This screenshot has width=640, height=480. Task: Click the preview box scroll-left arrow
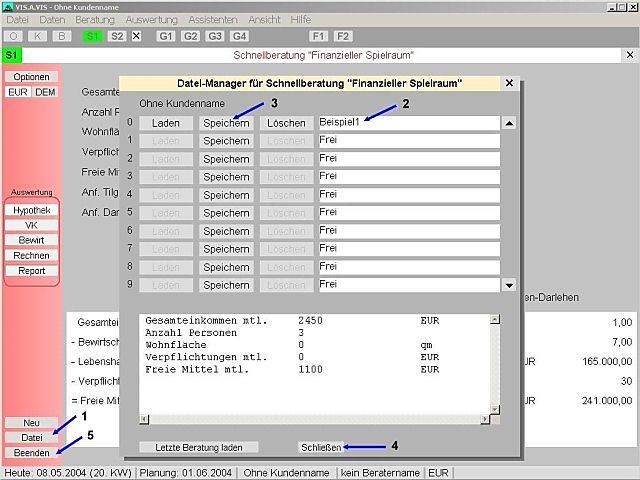[144, 419]
